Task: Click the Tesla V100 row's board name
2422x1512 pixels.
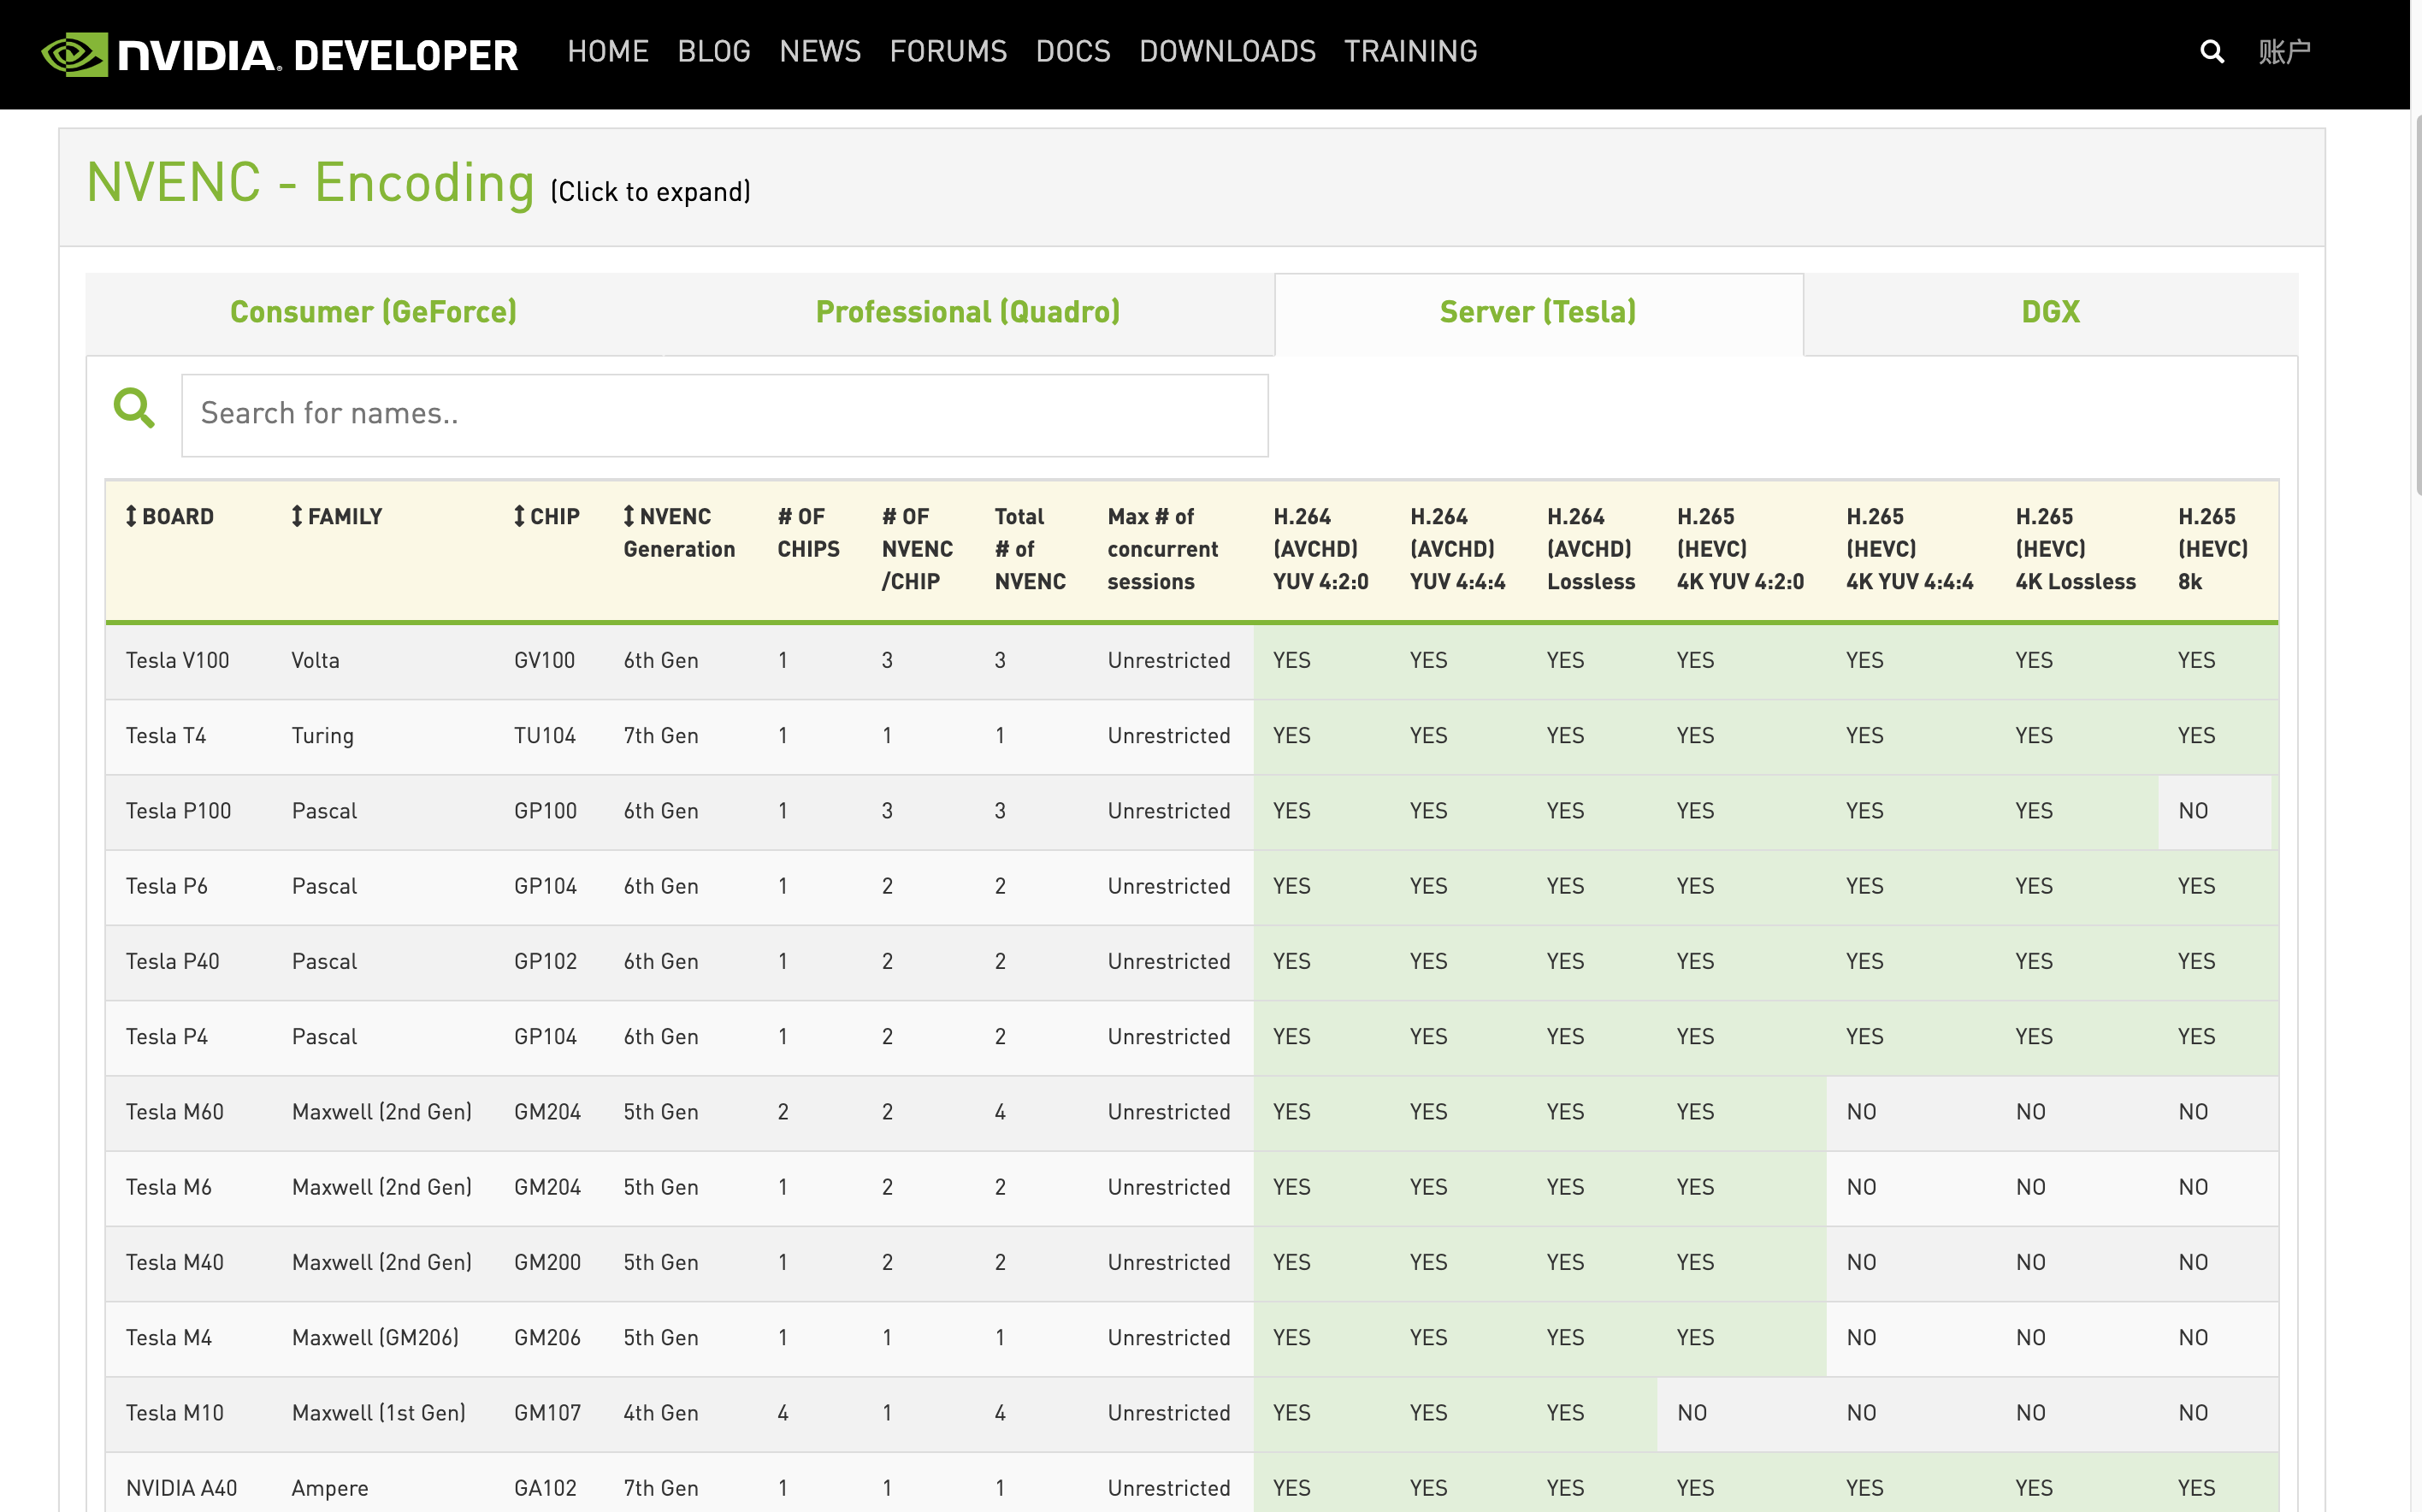Action: tap(177, 661)
